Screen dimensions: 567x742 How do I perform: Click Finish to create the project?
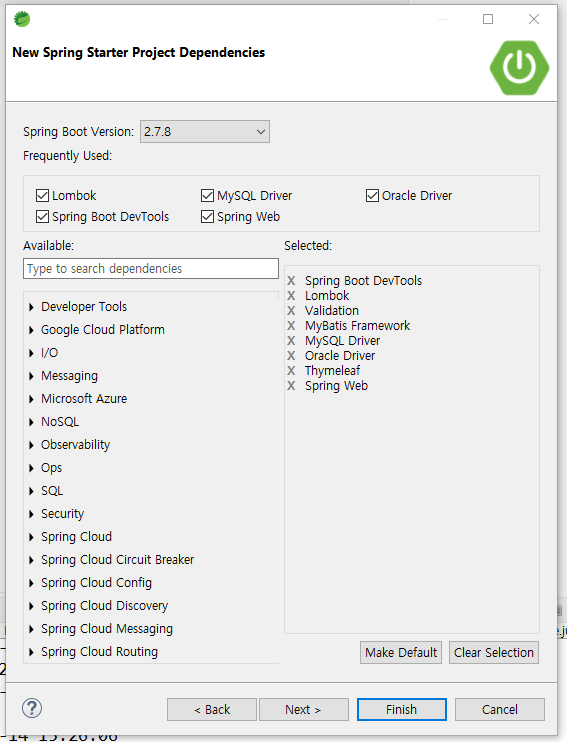click(401, 709)
